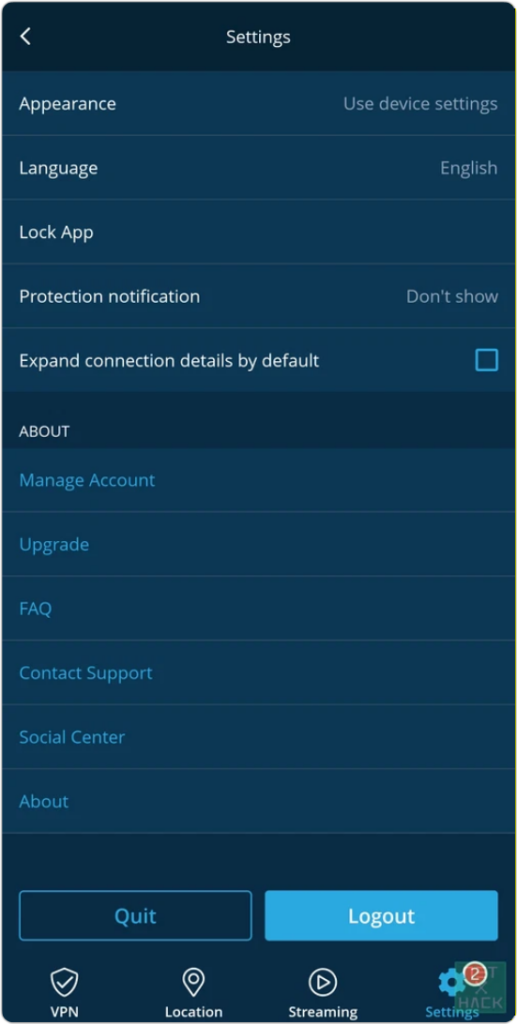The height and width of the screenshot is (1024, 517).
Task: Select the Settings gear icon
Action: tap(451, 983)
